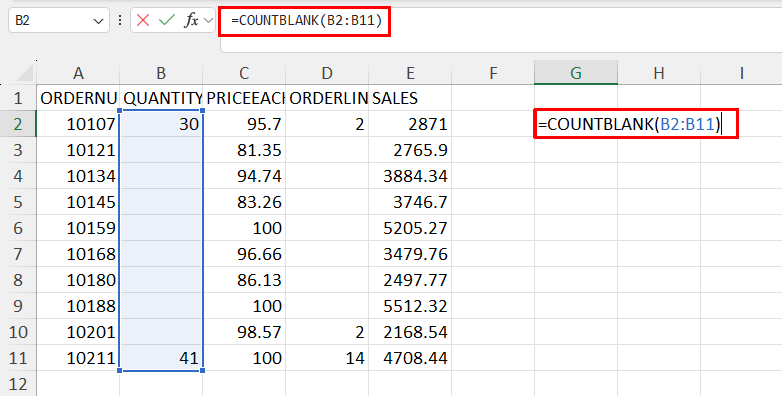Select row 7 header
This screenshot has height=396, width=782.
pyautogui.click(x=18, y=253)
